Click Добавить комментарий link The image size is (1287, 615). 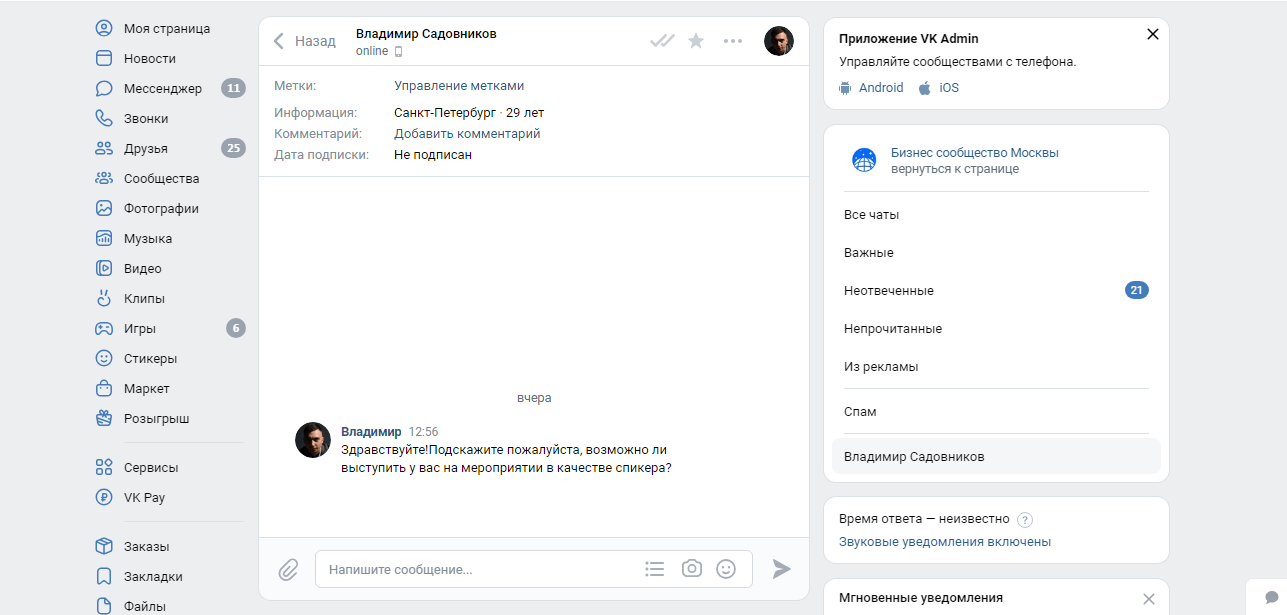tap(467, 133)
